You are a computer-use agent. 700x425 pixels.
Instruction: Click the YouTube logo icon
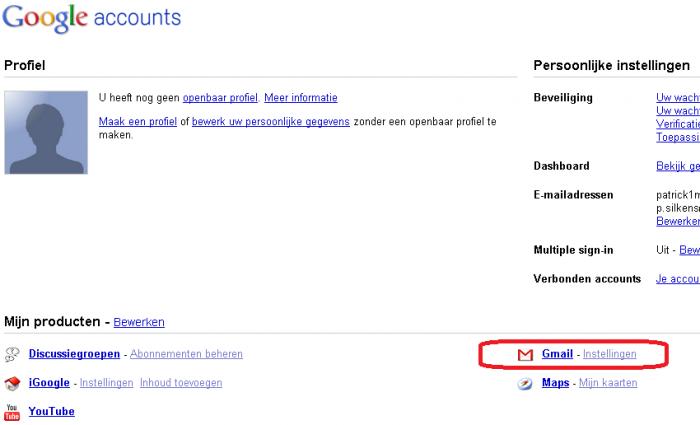click(x=13, y=411)
